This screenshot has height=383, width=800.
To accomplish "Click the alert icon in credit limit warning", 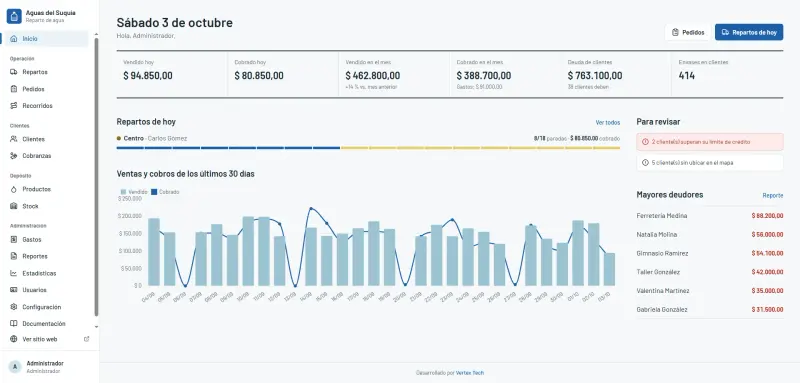I will (645, 142).
